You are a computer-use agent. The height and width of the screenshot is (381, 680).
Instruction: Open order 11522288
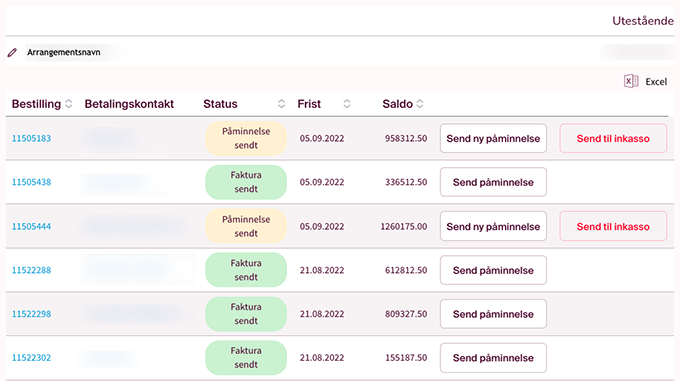[31, 270]
